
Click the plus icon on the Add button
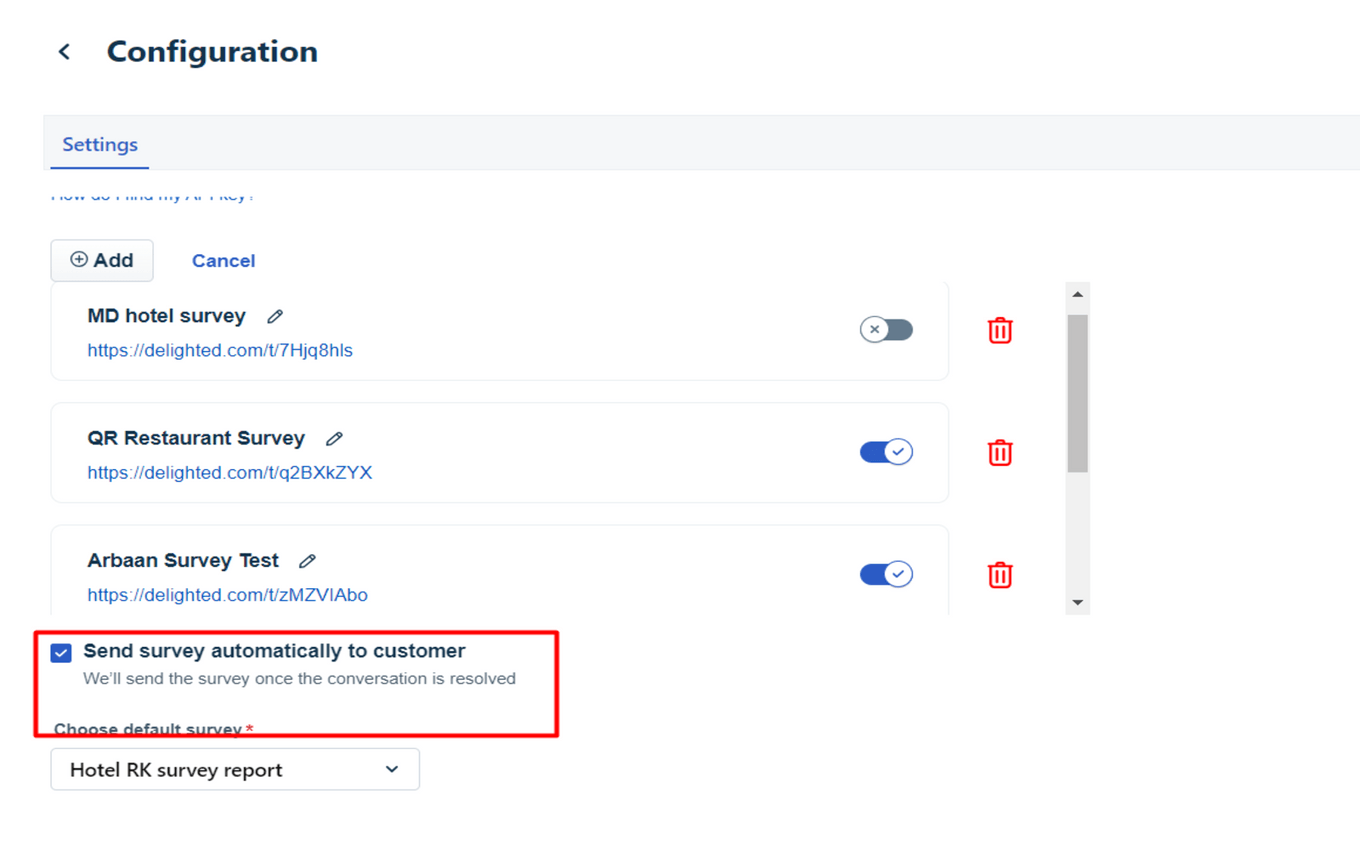coord(78,259)
